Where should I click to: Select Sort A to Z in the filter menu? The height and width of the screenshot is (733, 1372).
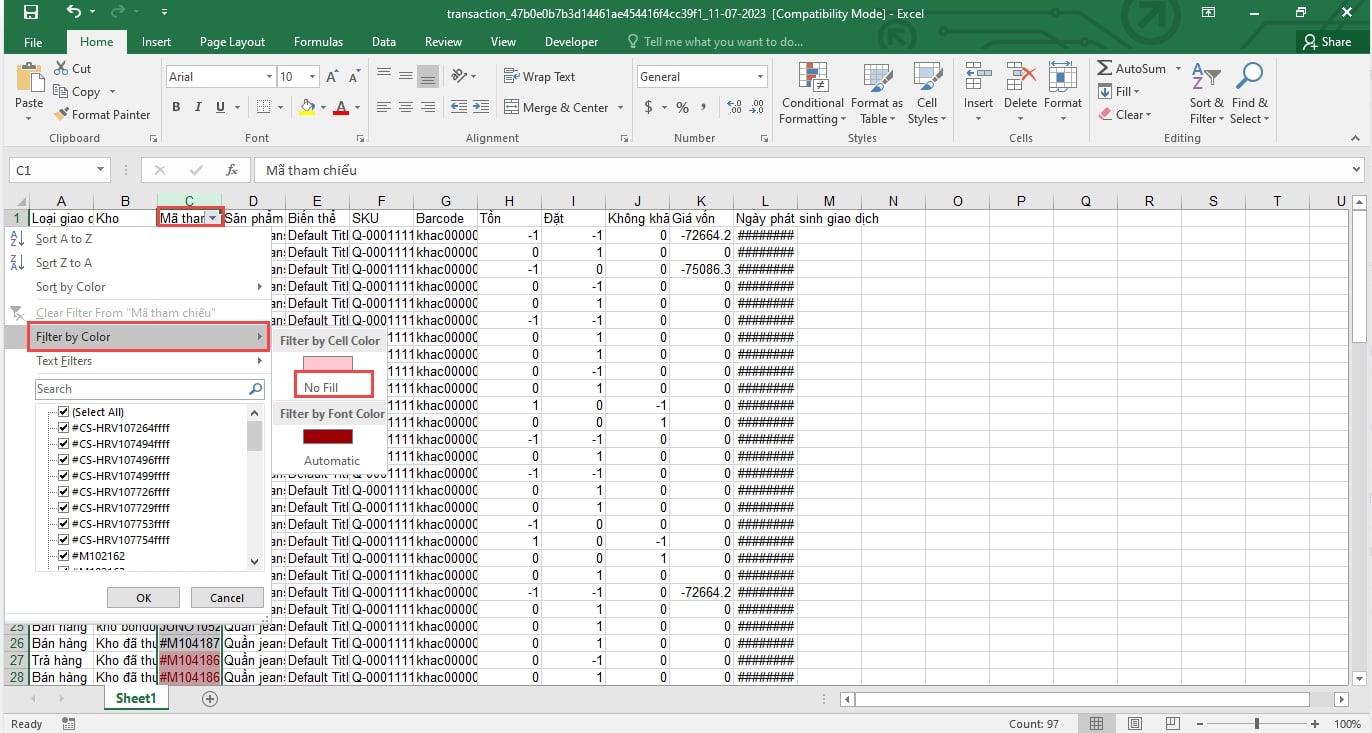(x=64, y=239)
